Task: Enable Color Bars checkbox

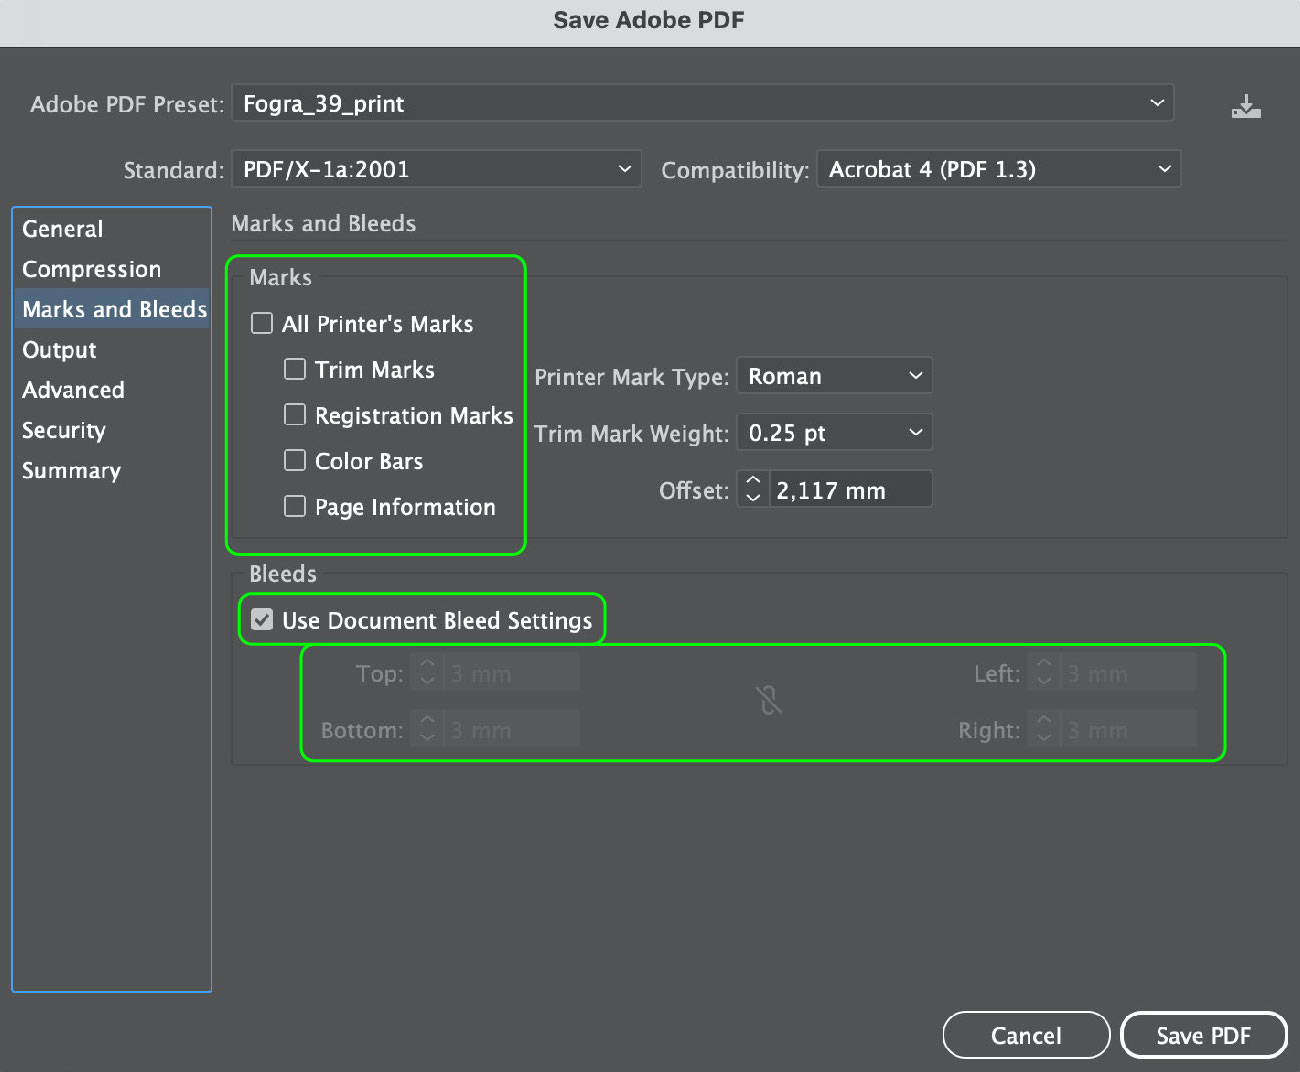Action: tap(295, 460)
